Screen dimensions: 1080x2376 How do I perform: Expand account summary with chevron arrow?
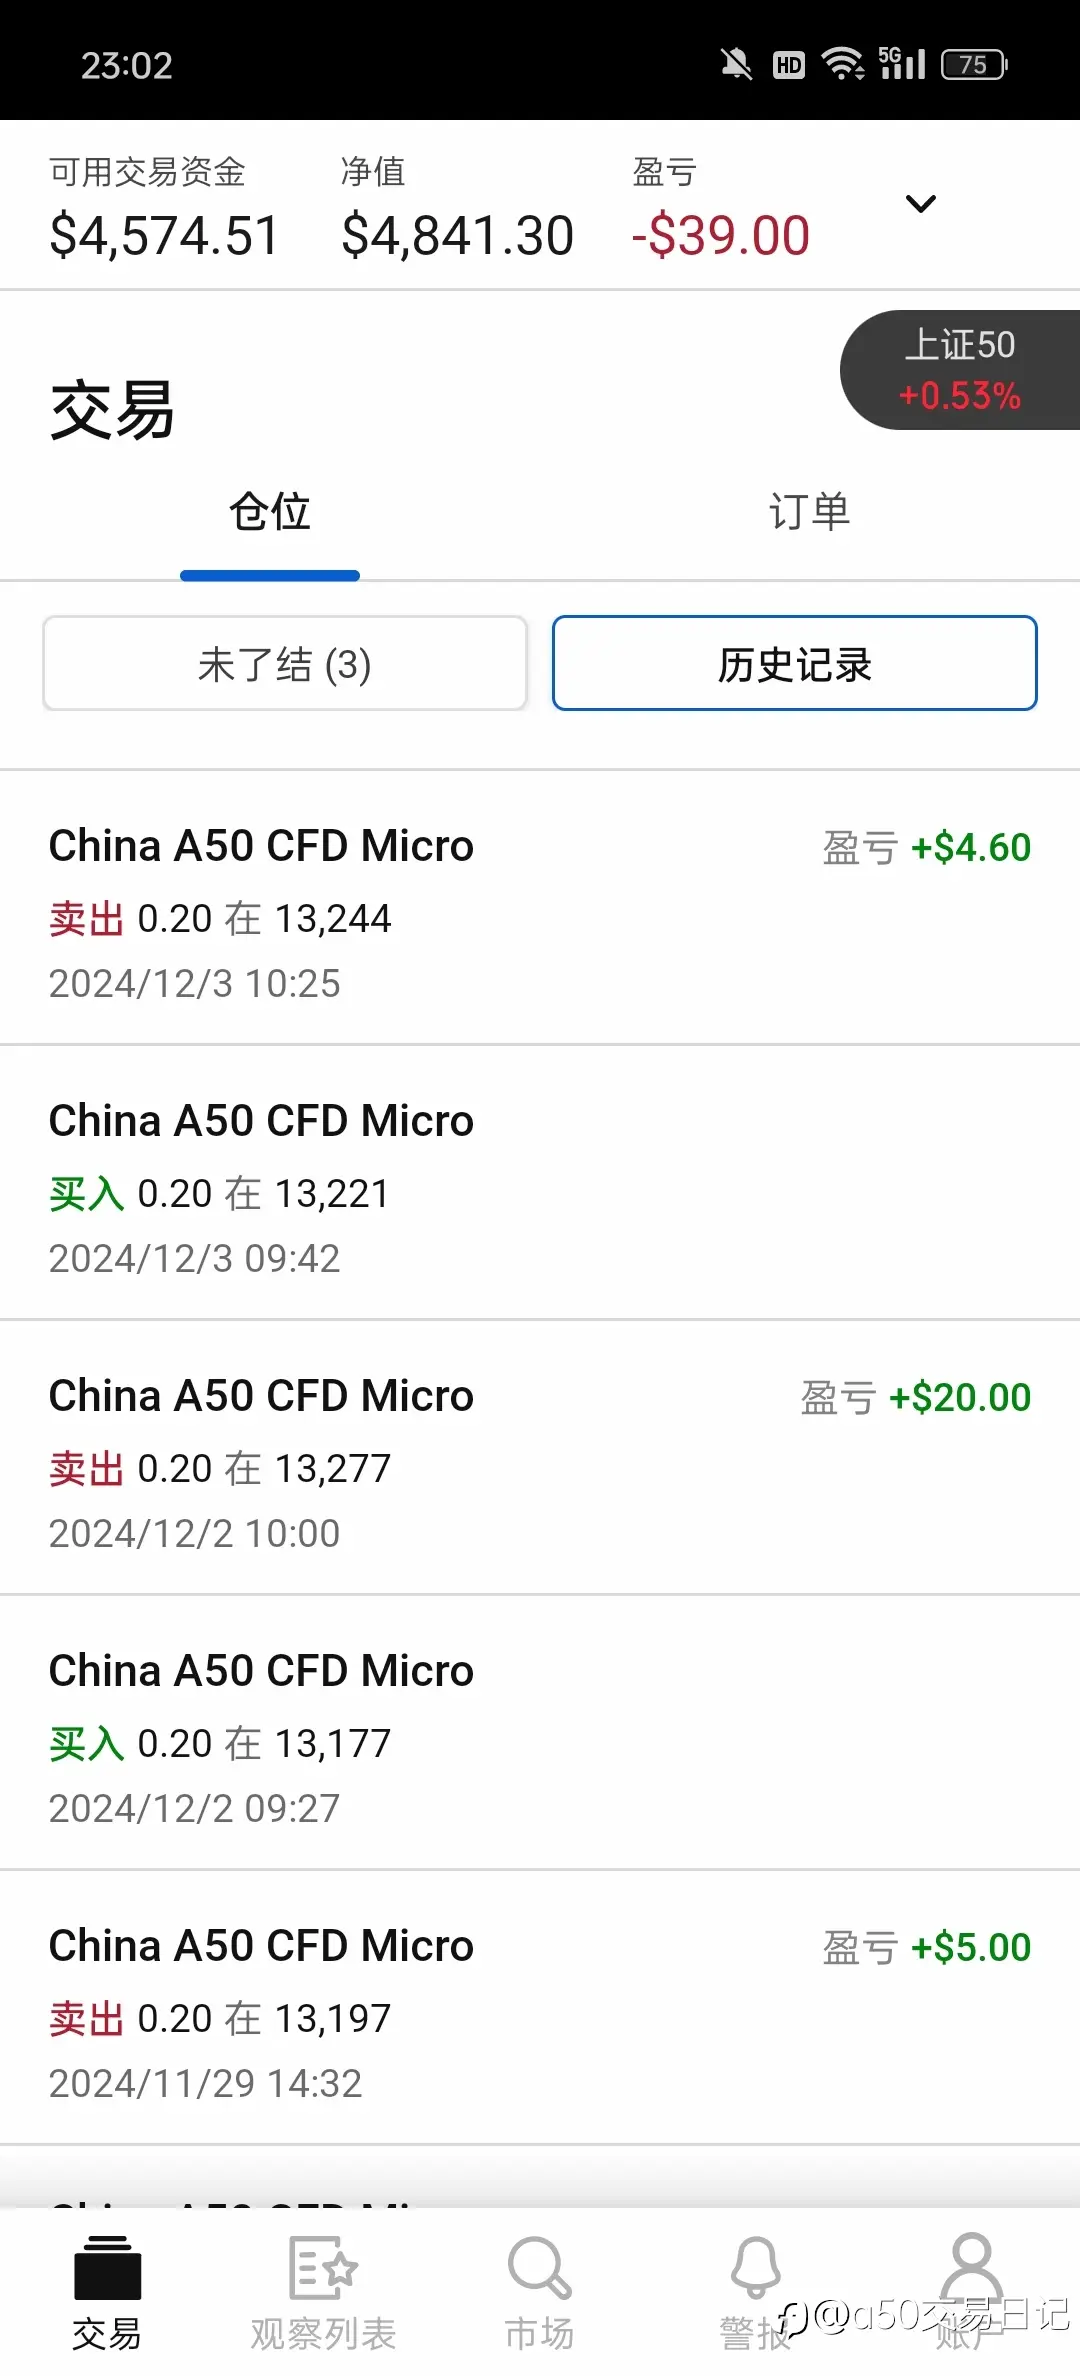point(920,204)
